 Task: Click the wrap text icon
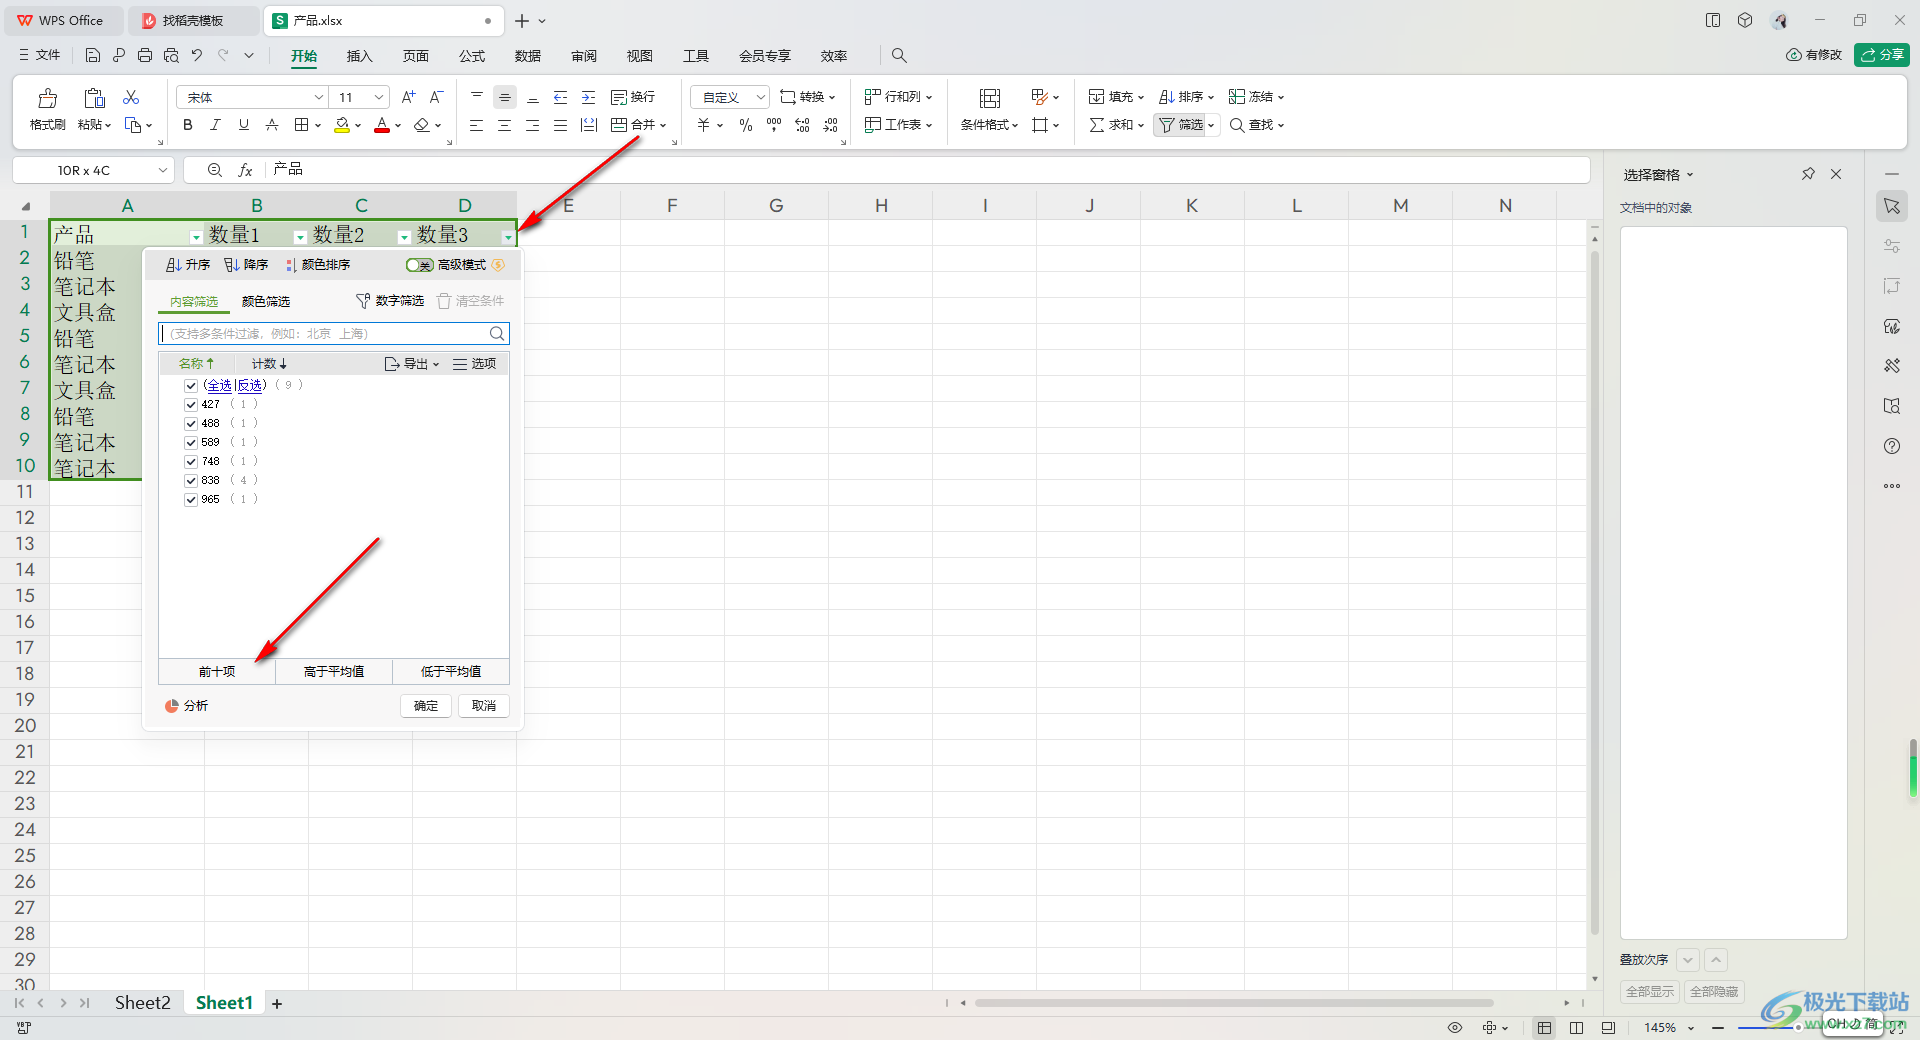[619, 97]
